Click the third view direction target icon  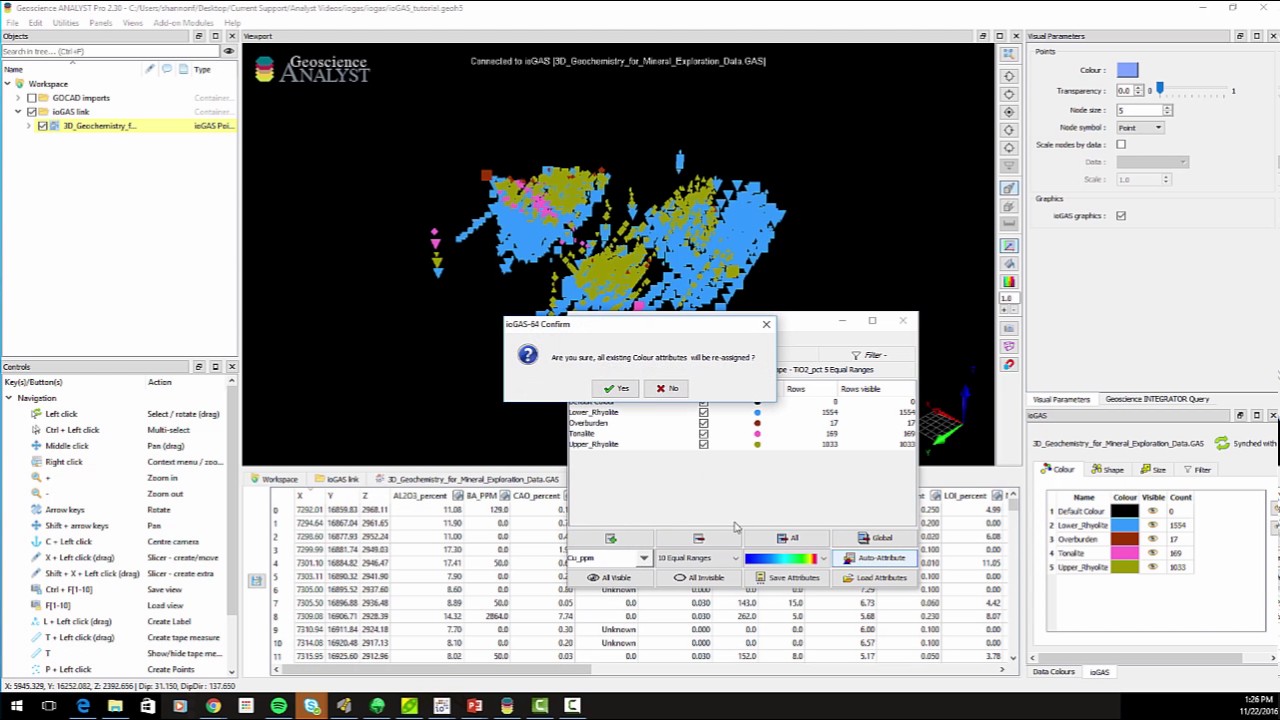click(x=1009, y=113)
